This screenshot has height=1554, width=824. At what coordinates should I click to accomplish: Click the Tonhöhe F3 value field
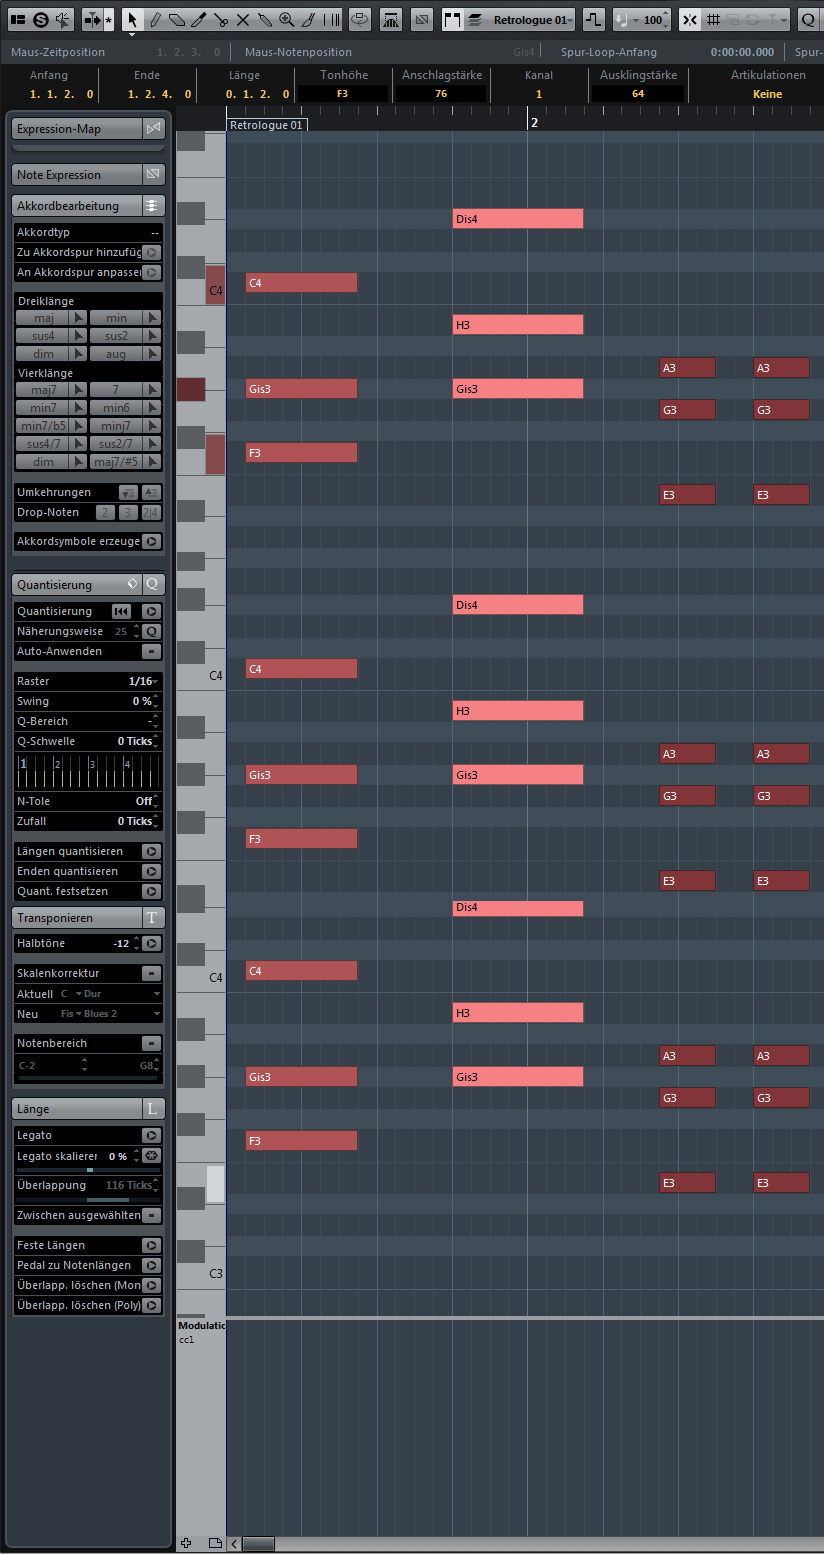(342, 94)
